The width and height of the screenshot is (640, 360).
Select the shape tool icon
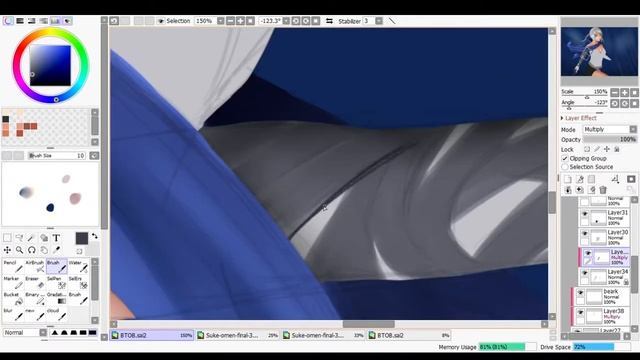click(x=44, y=238)
